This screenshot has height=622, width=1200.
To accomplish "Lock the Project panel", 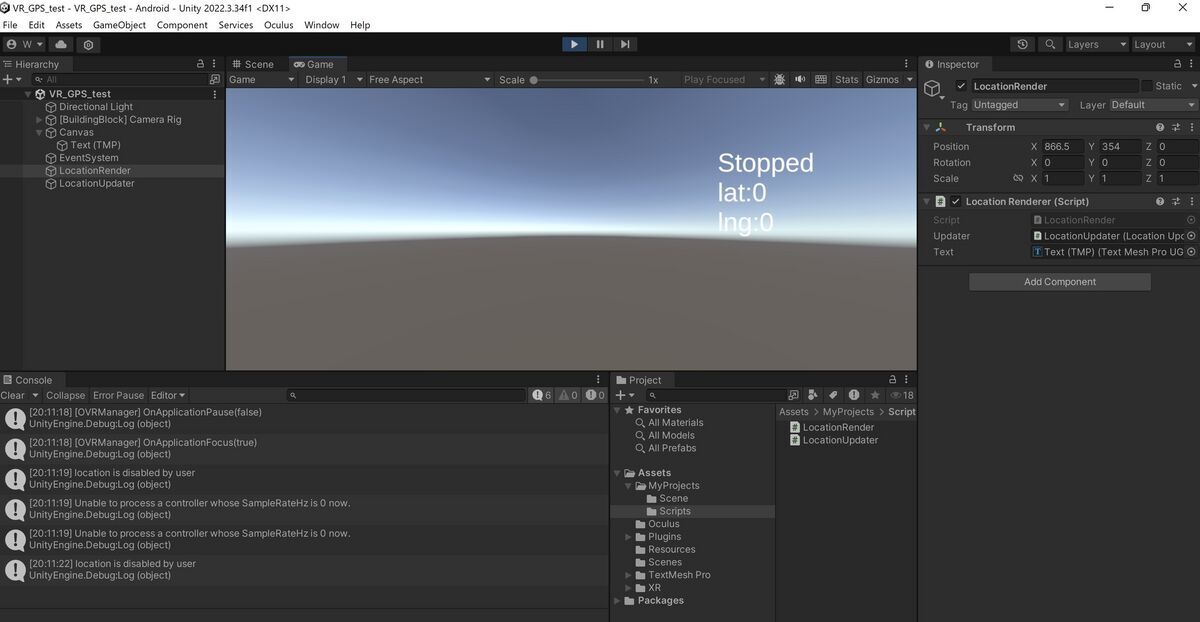I will point(893,380).
